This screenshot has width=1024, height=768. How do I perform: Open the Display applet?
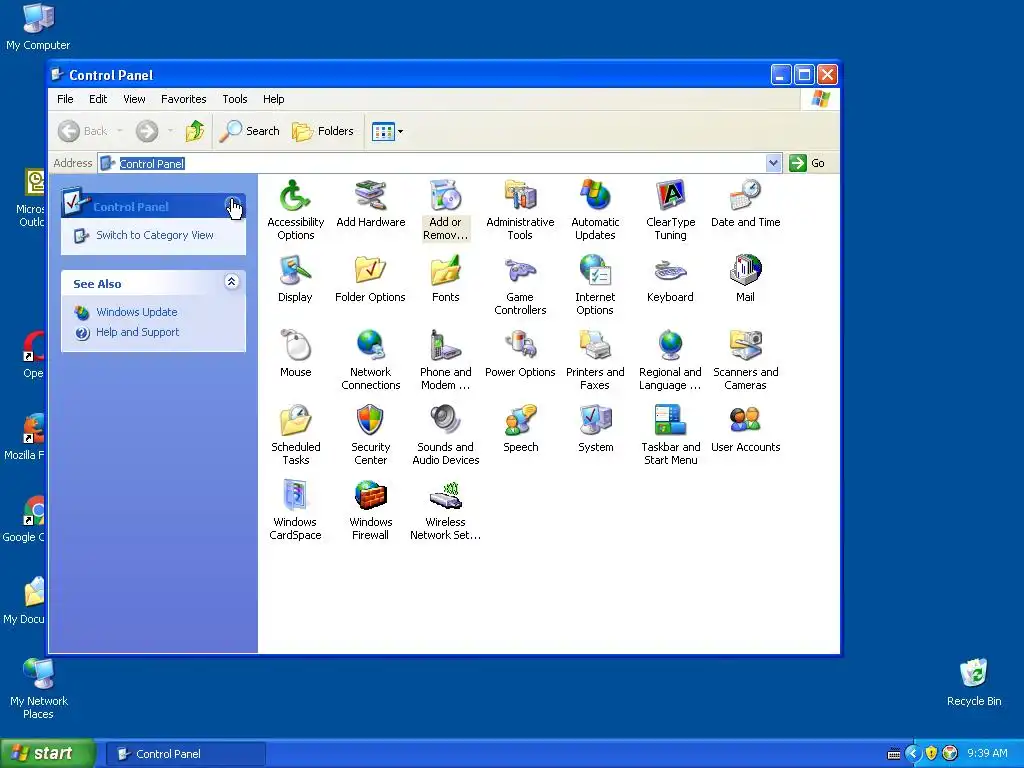295,279
